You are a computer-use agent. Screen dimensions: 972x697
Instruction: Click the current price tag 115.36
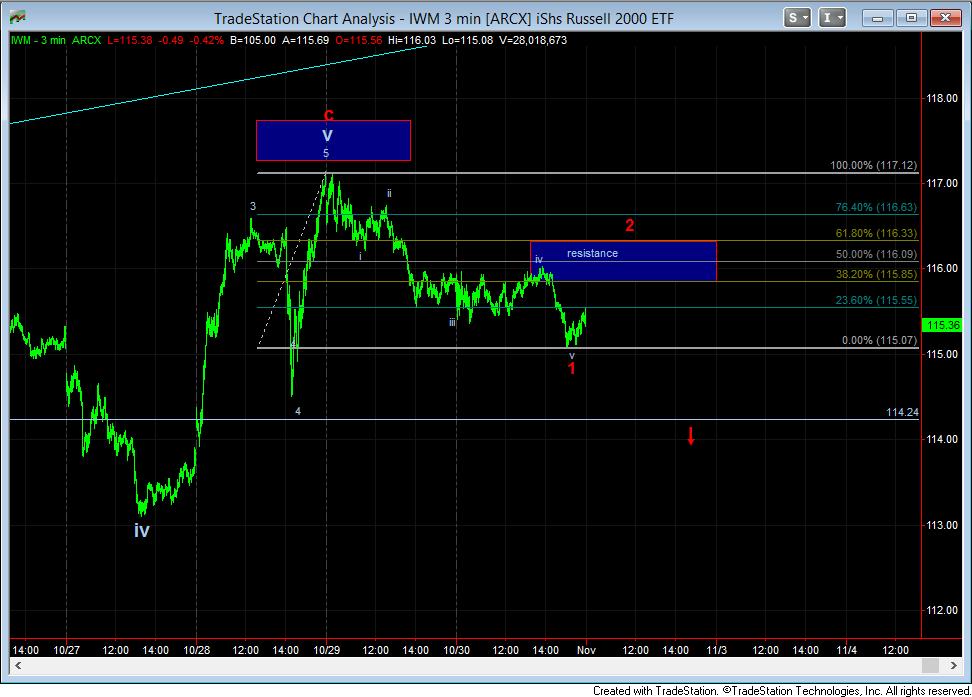click(942, 325)
